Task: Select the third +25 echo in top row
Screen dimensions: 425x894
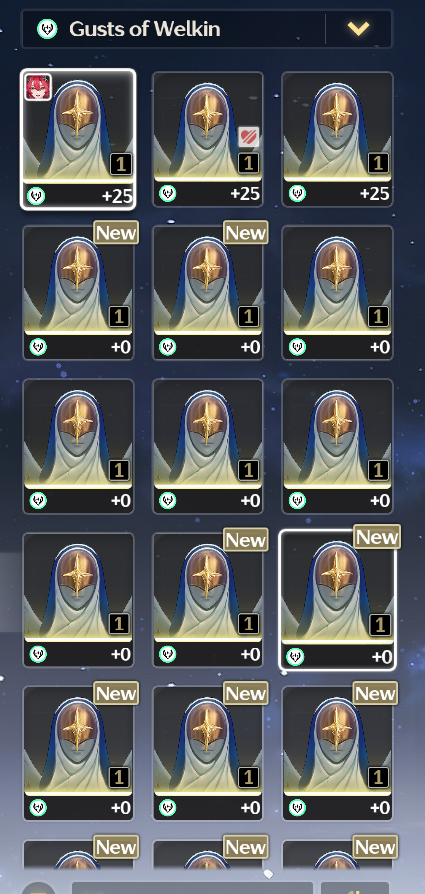Action: 338,139
